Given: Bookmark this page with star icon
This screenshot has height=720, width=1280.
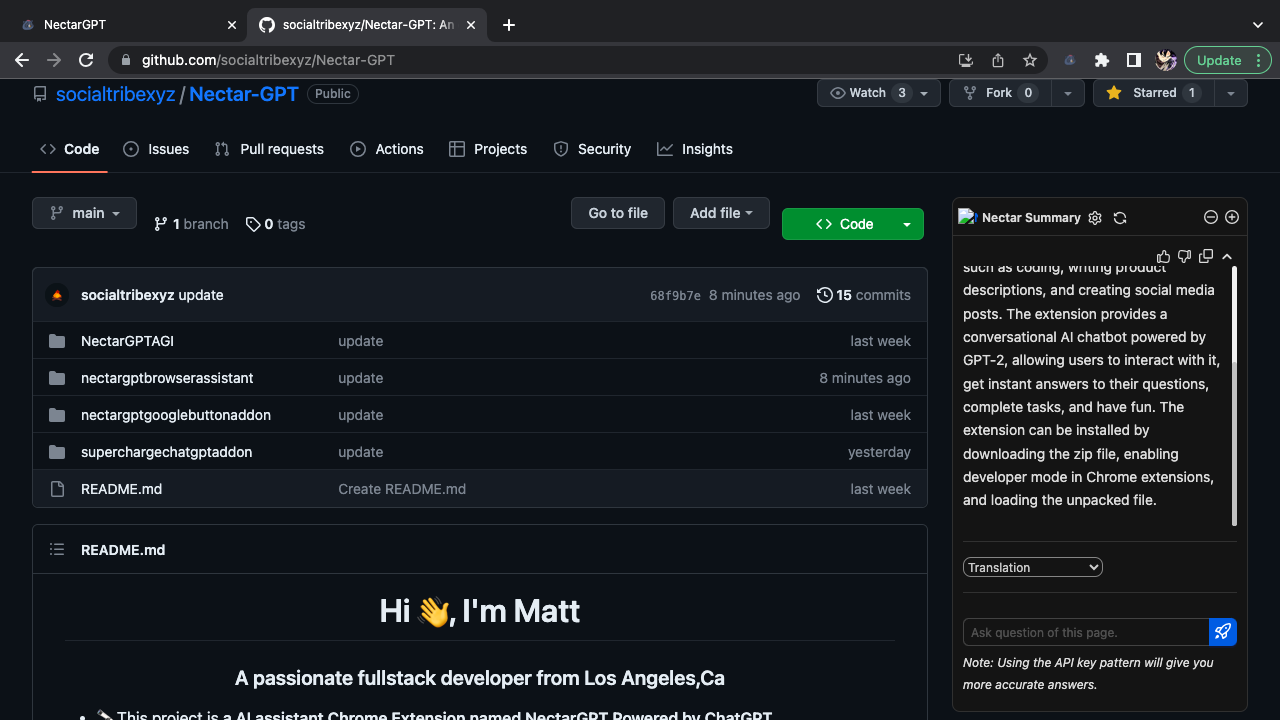Looking at the screenshot, I should [x=1030, y=60].
